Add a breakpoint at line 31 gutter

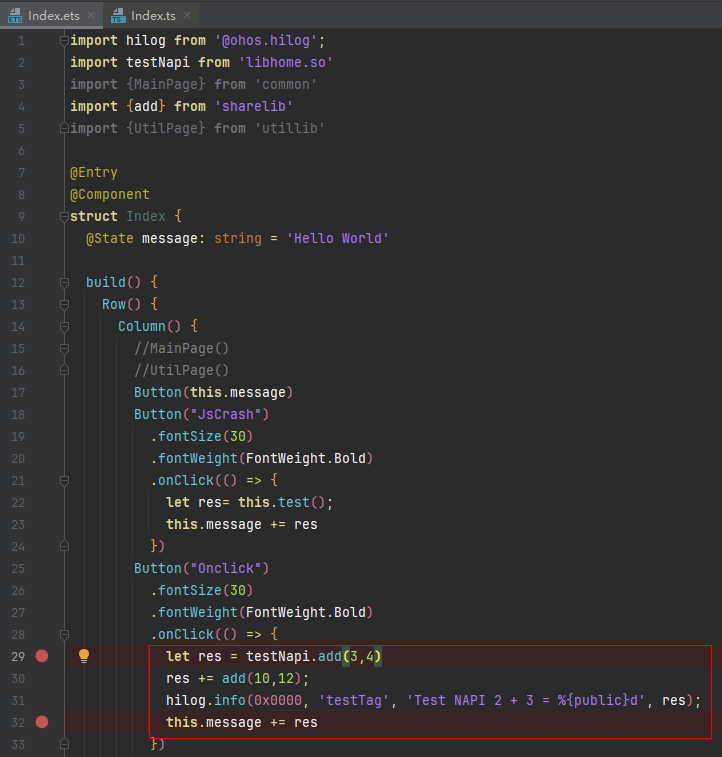coord(42,700)
